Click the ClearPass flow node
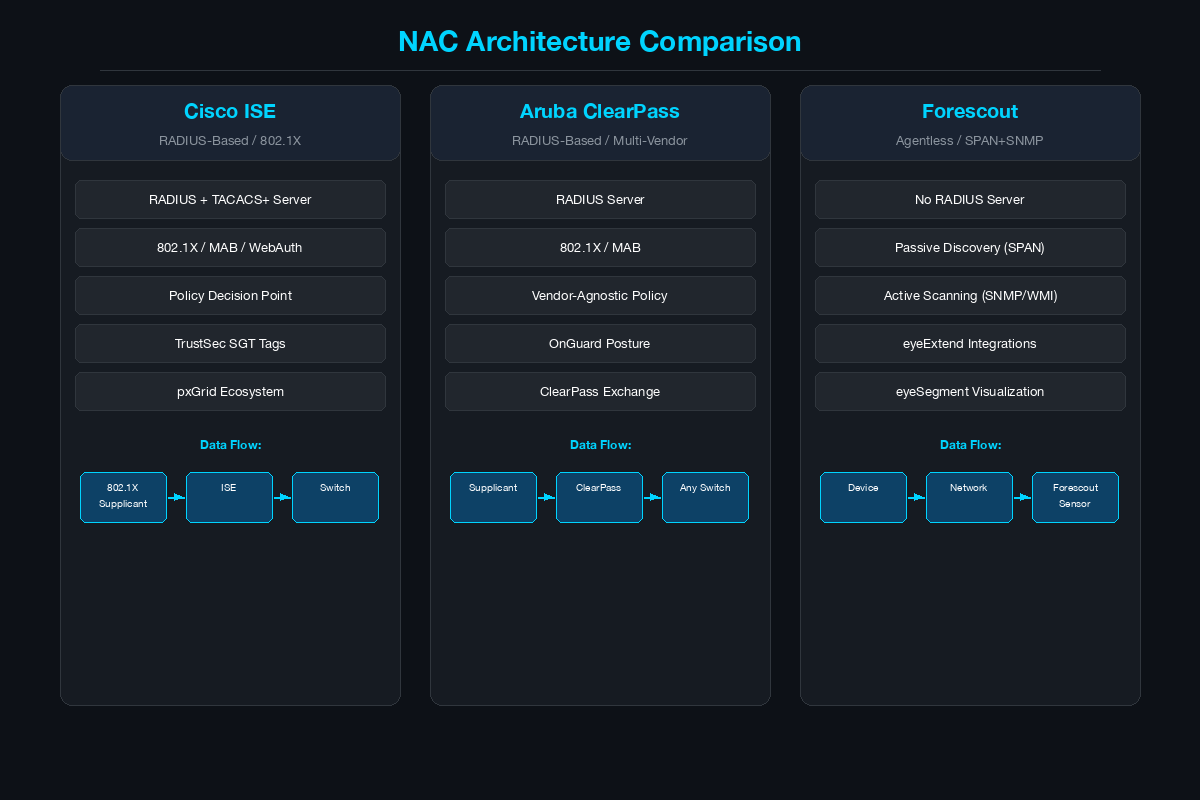 [x=599, y=497]
